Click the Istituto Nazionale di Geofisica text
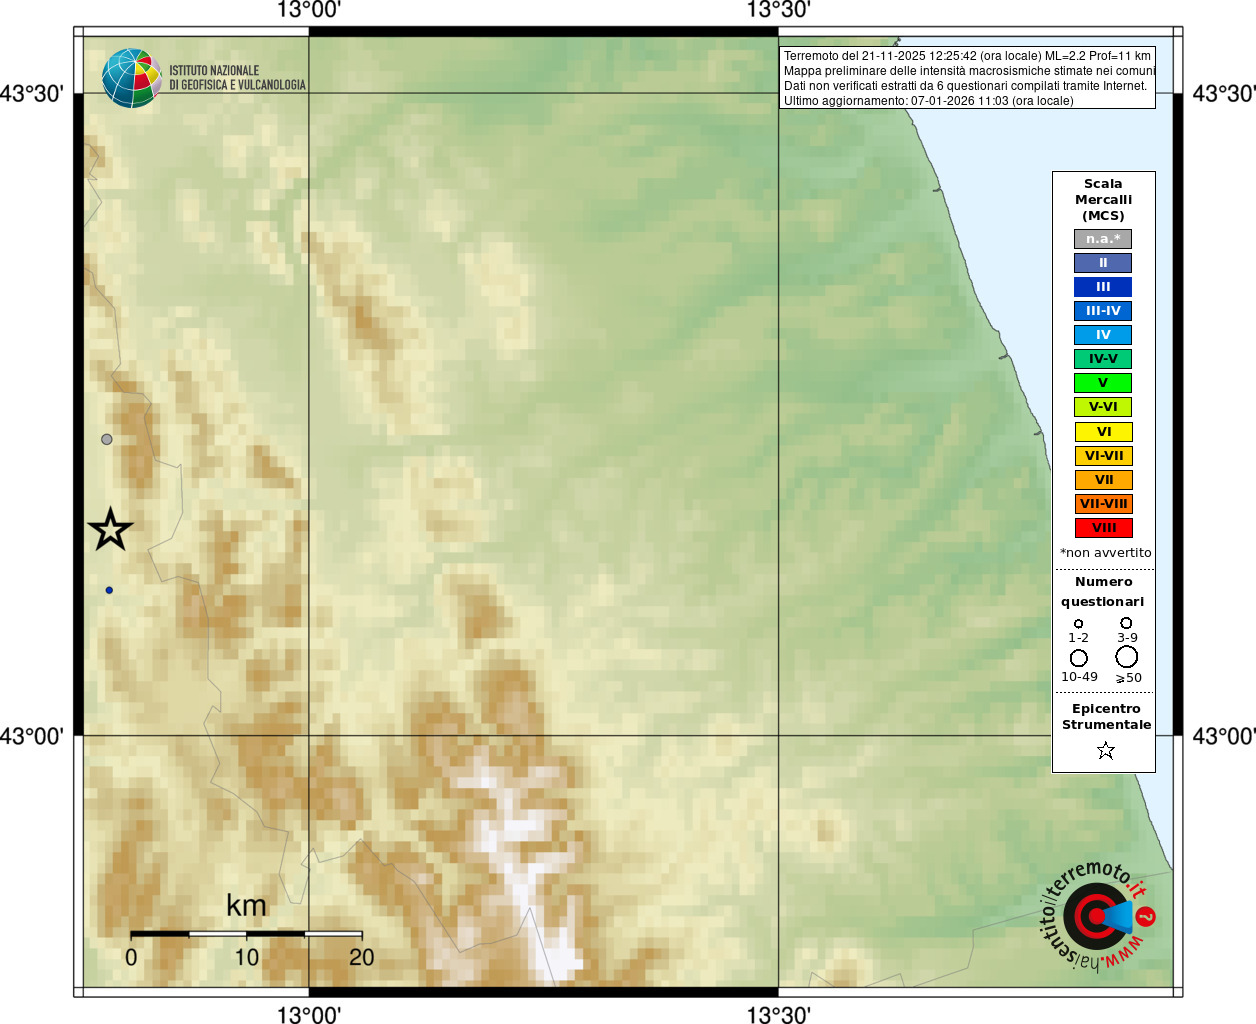This screenshot has width=1256, height=1024. [x=237, y=78]
